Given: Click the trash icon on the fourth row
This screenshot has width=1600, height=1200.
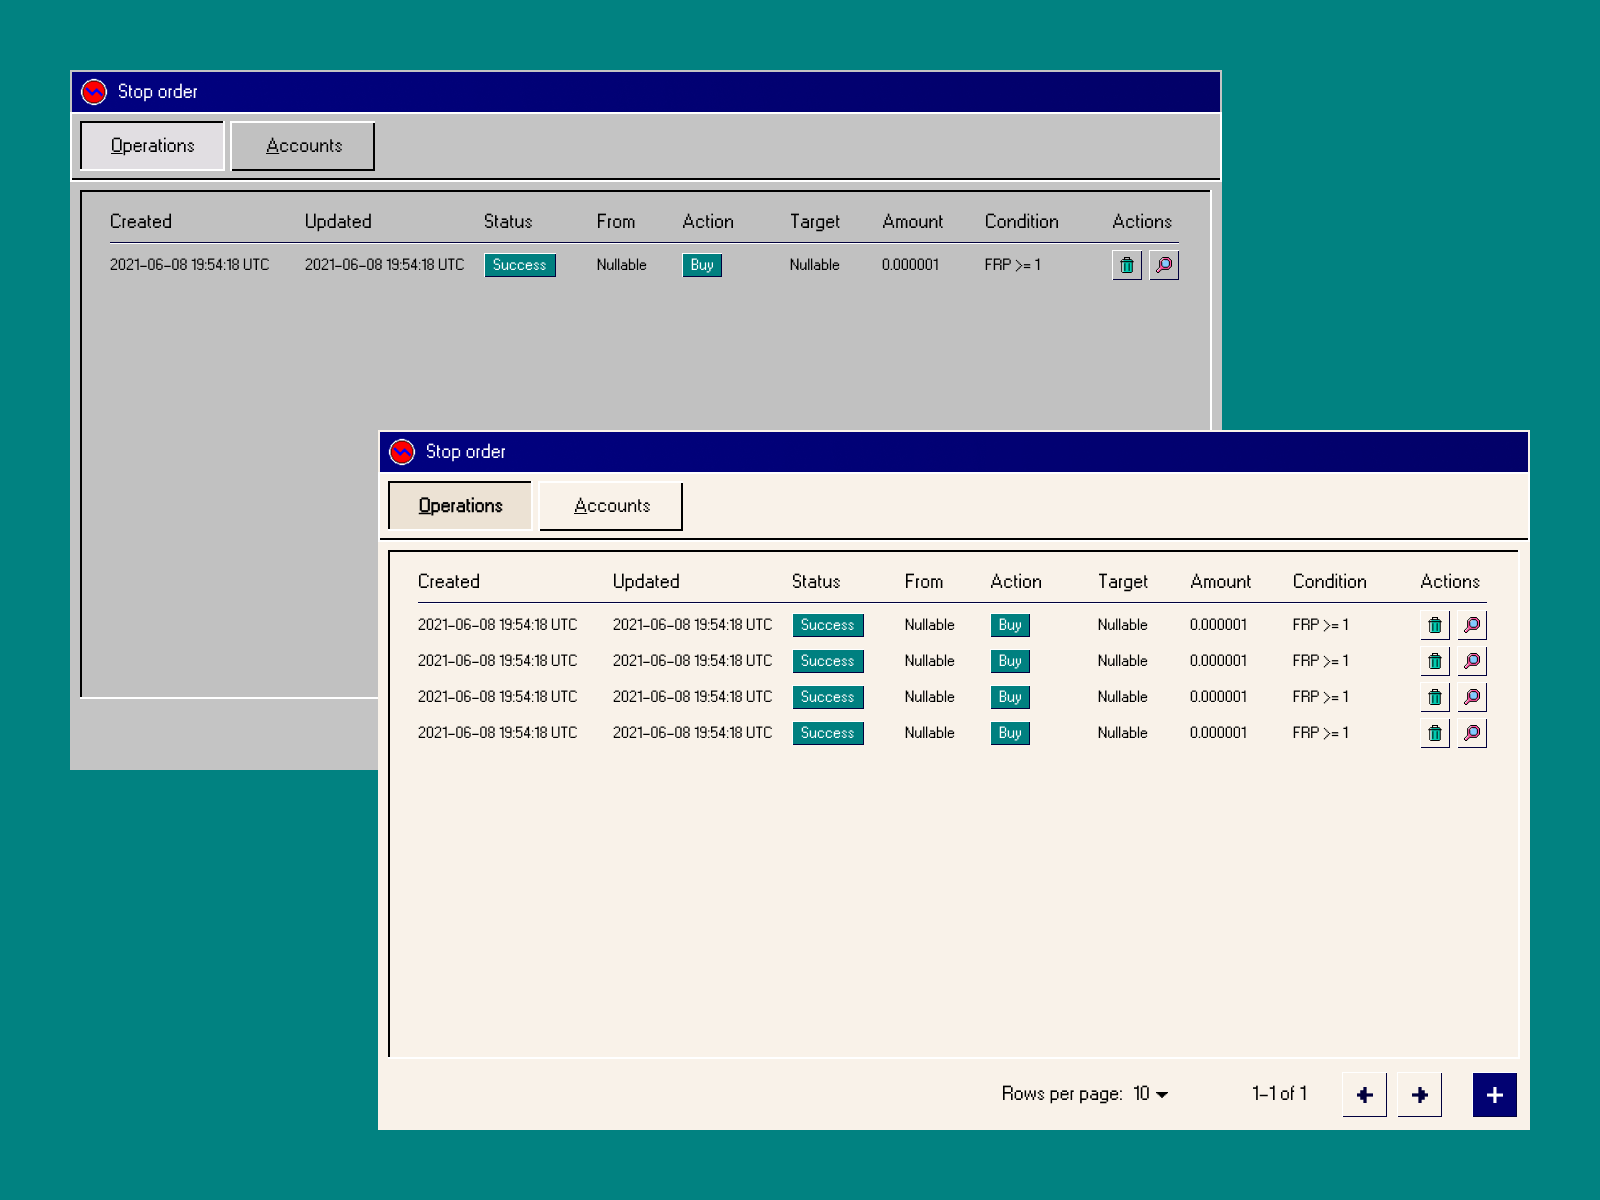Looking at the screenshot, I should click(1434, 733).
